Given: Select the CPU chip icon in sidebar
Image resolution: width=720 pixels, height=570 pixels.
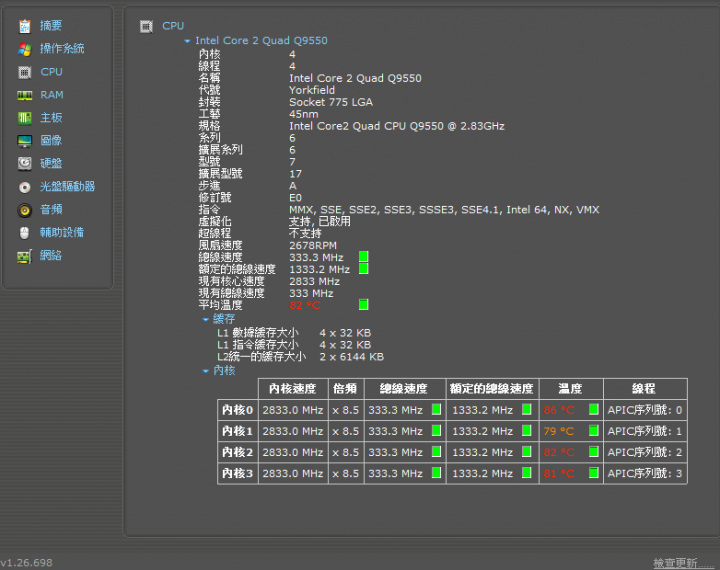Looking at the screenshot, I should tap(25, 72).
